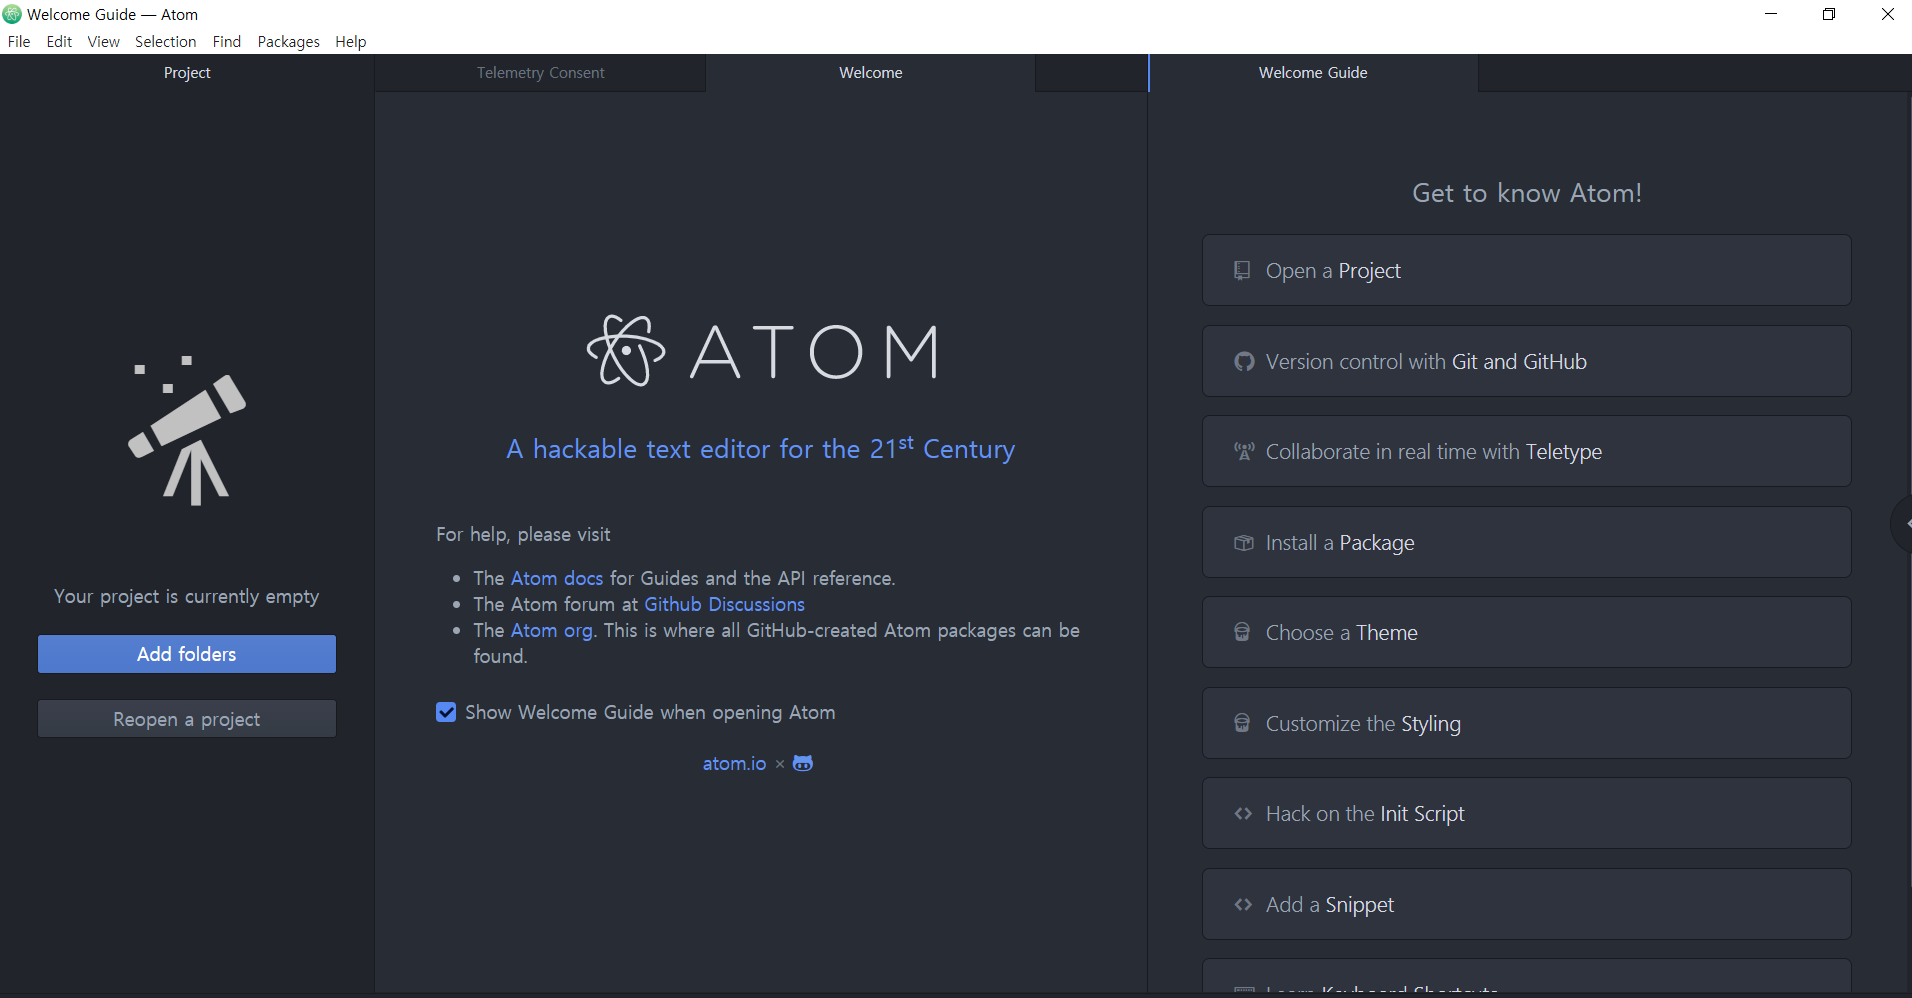The image size is (1912, 998).
Task: Click the 'For help, please visit' text
Action: [523, 534]
